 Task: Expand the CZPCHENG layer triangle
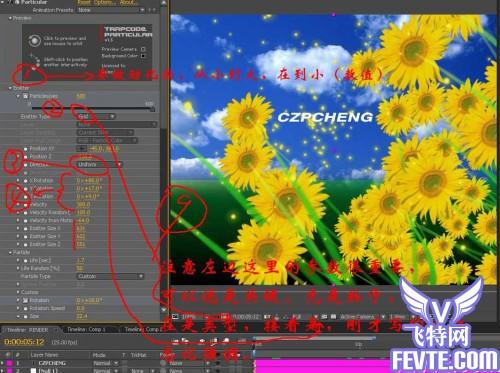pos(2,363)
